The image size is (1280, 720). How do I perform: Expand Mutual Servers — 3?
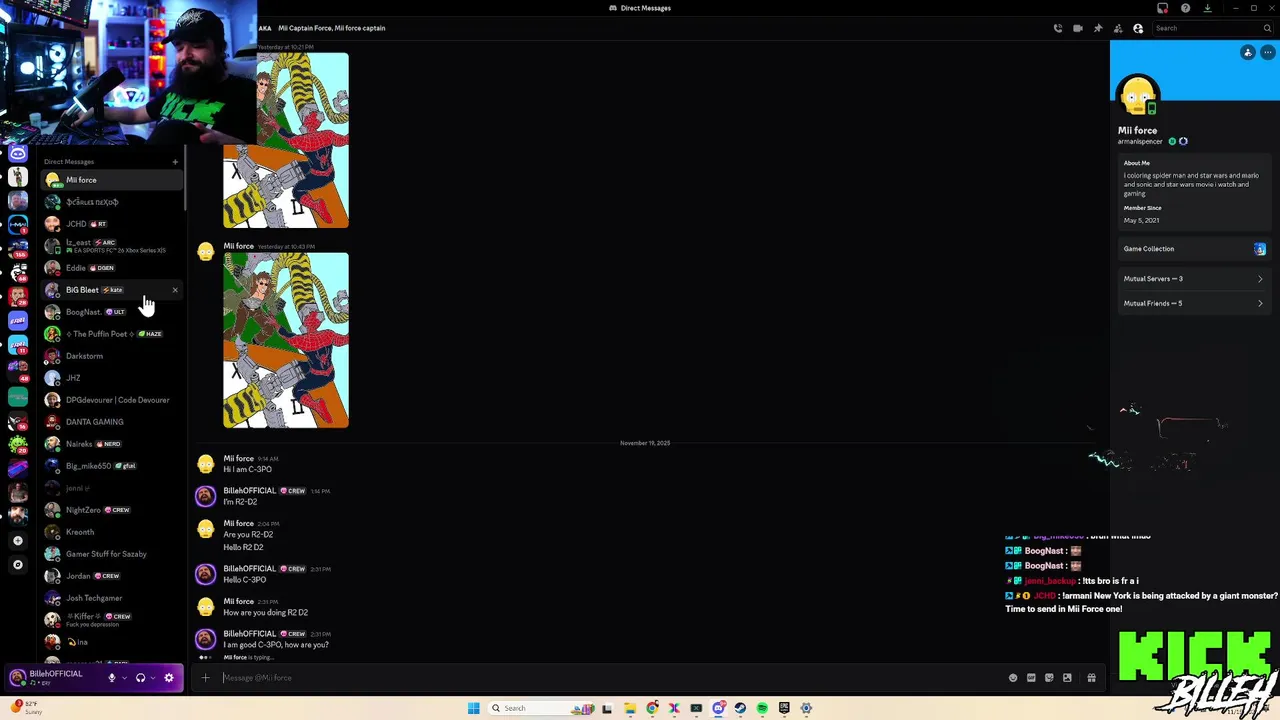coord(1194,279)
